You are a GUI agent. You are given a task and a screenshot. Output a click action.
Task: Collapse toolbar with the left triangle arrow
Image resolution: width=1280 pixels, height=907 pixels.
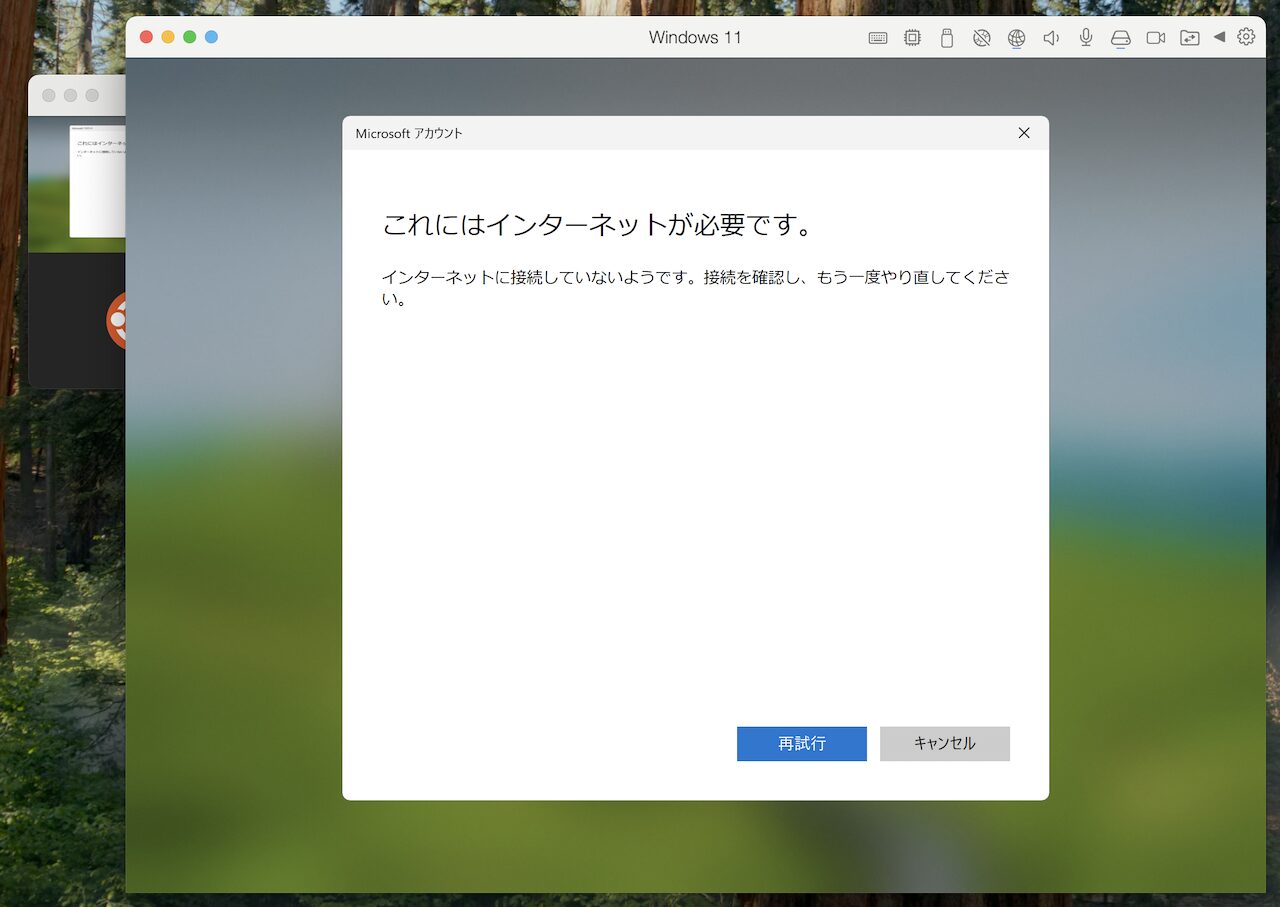[x=1219, y=37]
